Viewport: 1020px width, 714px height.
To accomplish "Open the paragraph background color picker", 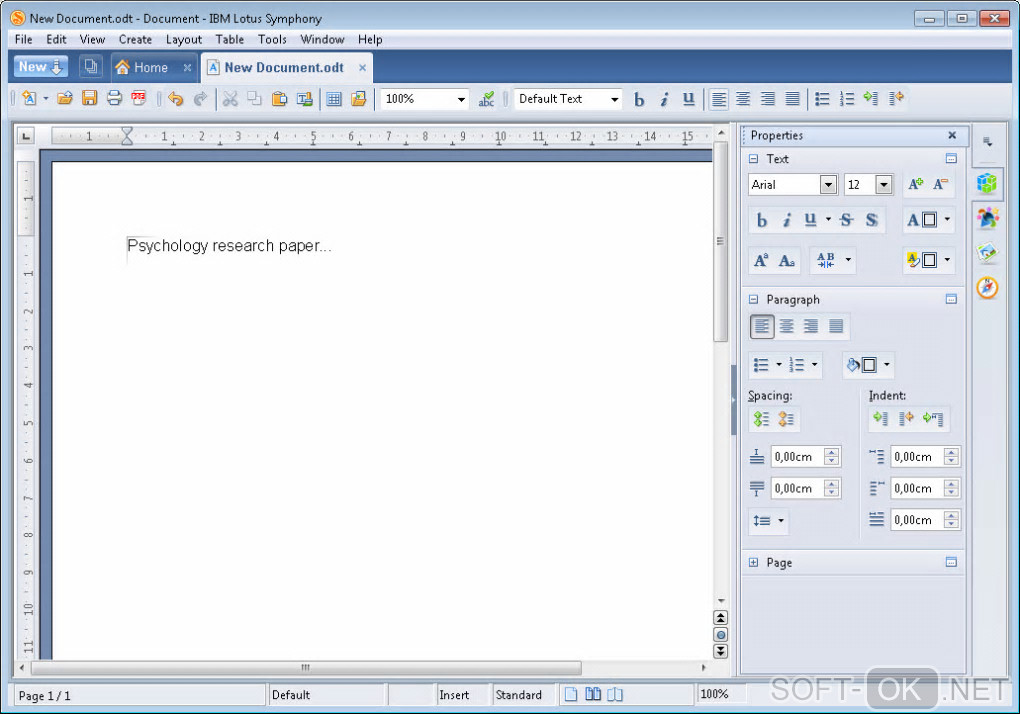I will pos(868,365).
